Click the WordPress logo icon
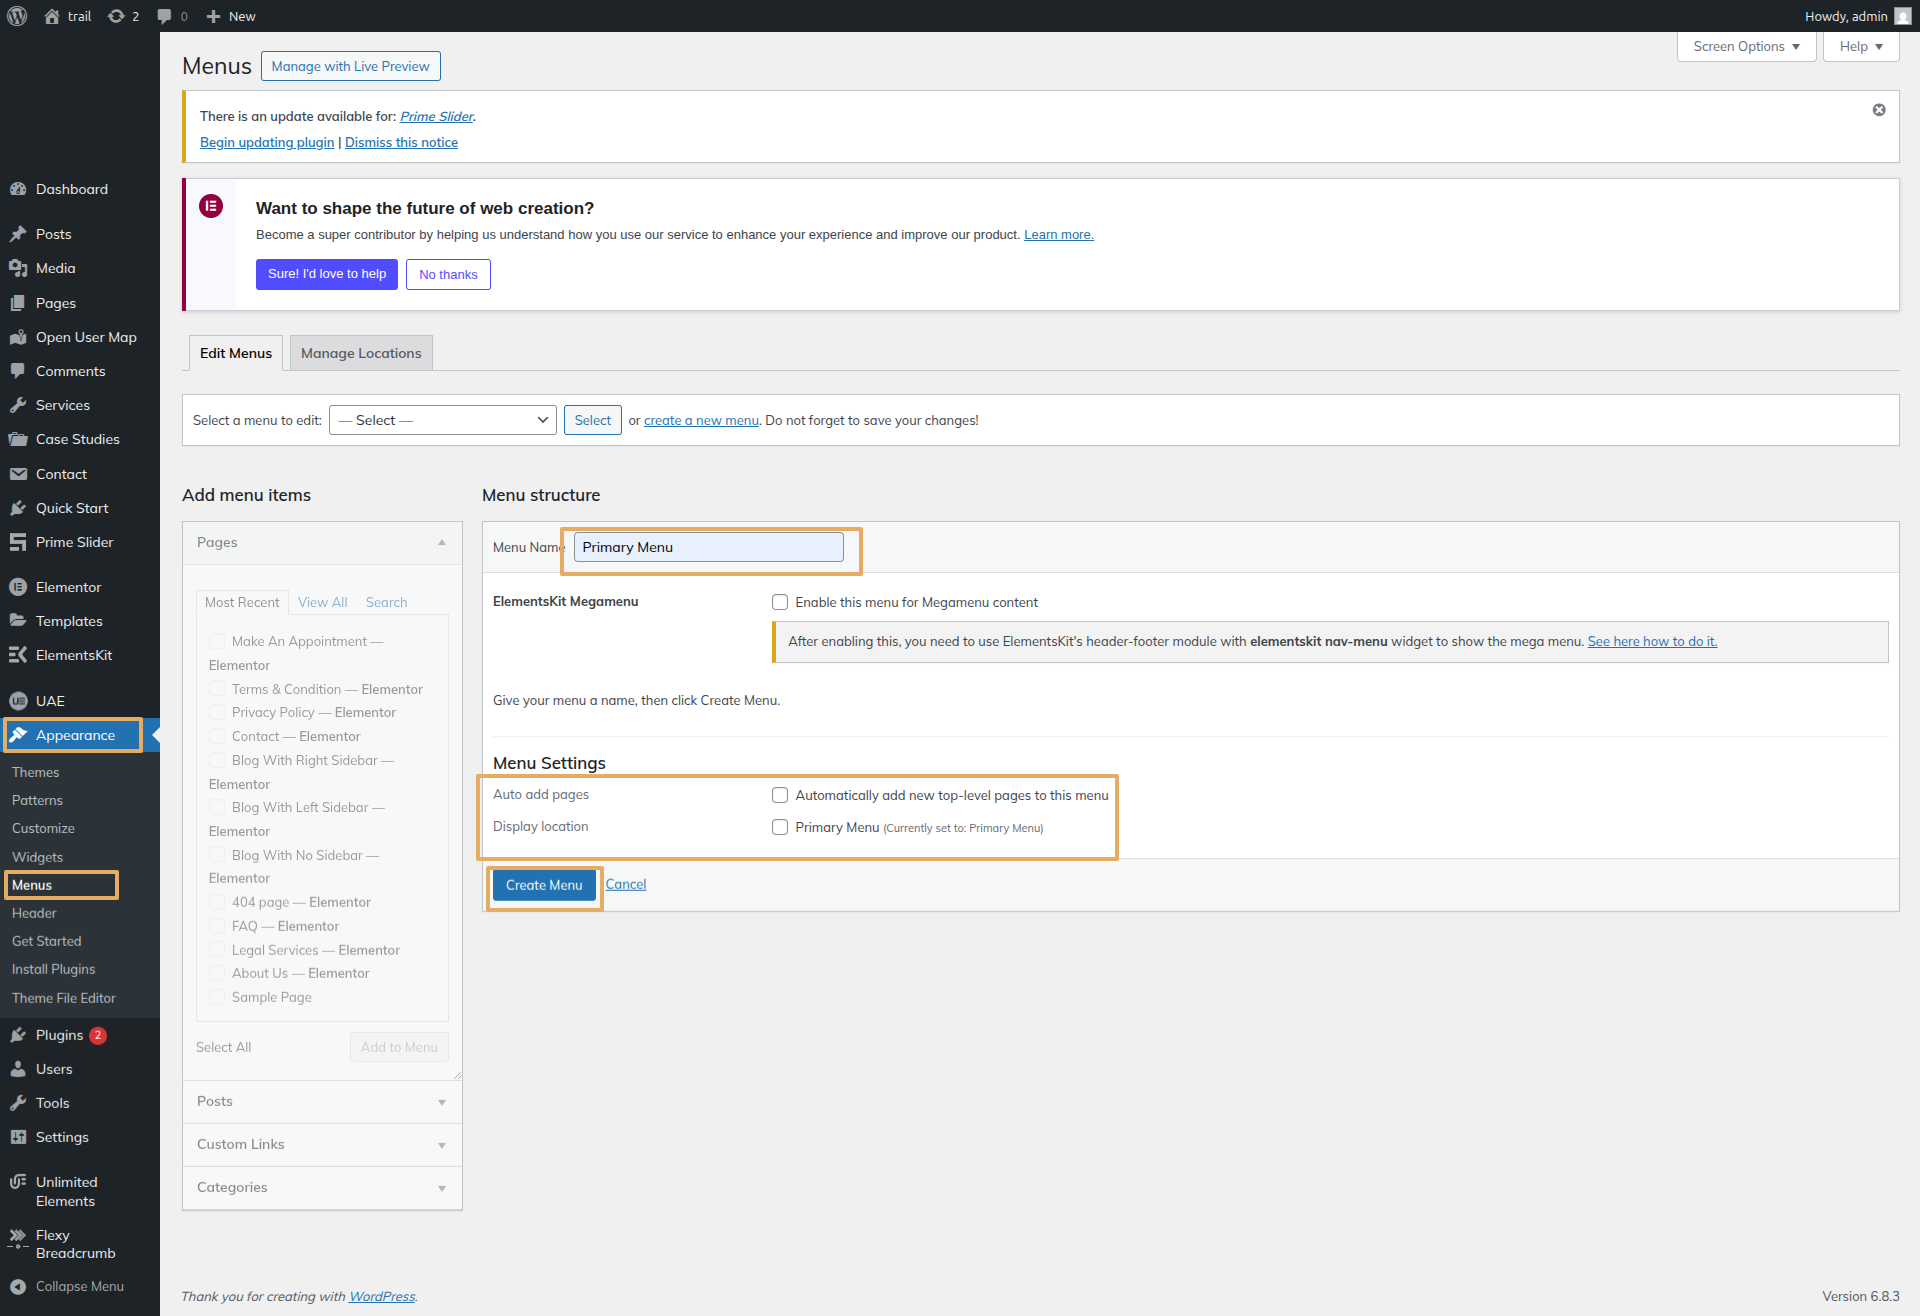 [x=17, y=16]
